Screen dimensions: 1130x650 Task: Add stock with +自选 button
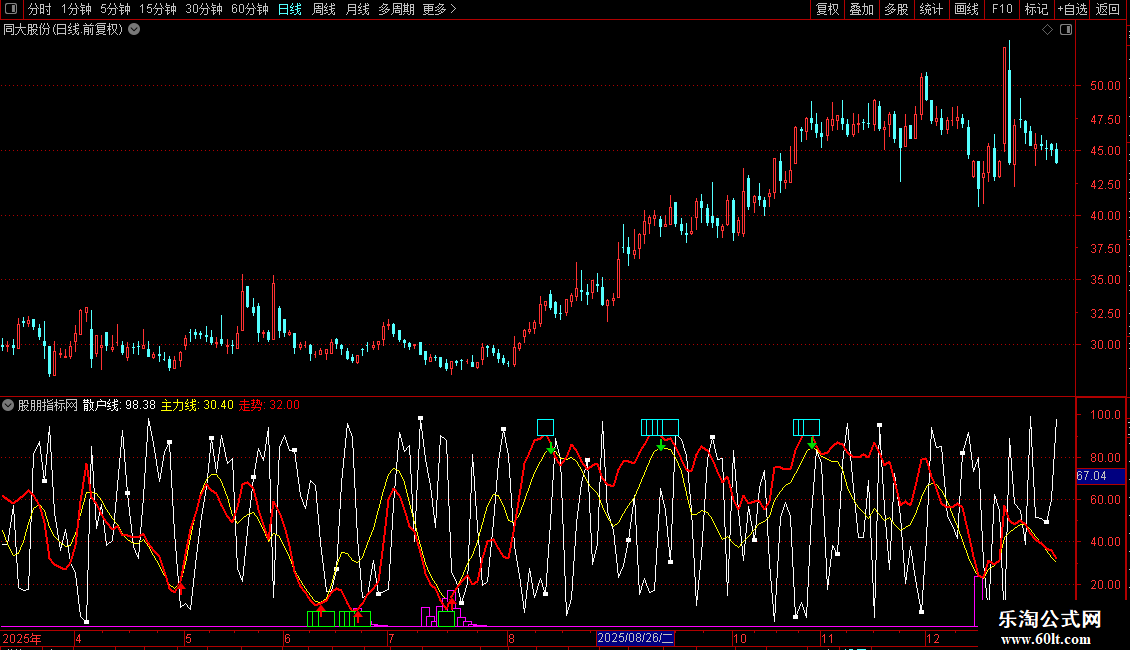1072,9
